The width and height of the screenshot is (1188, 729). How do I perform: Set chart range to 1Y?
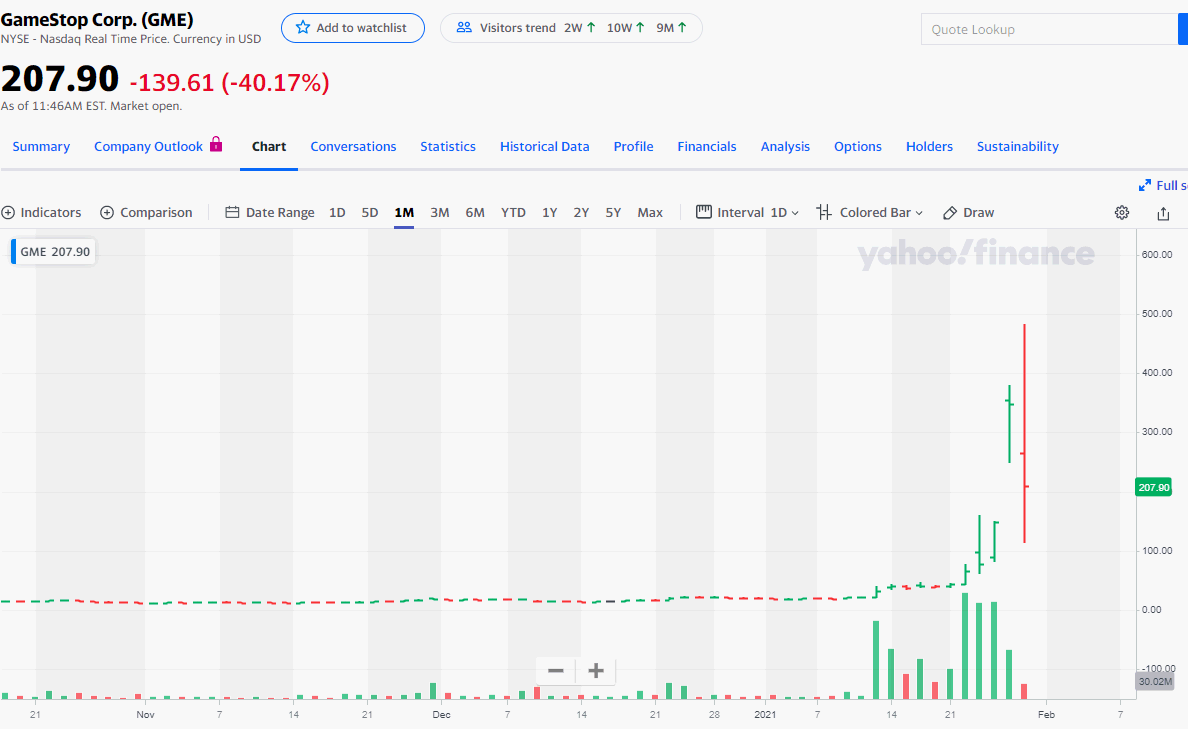point(549,213)
